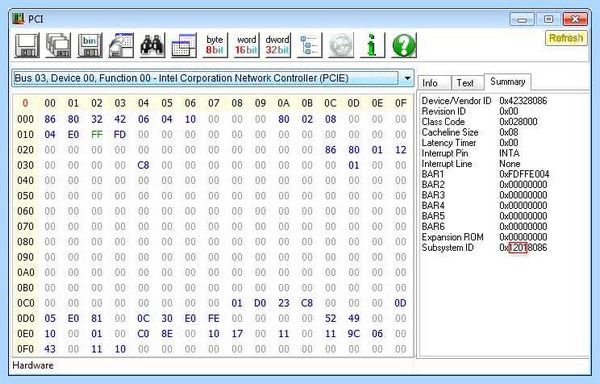Click Latency Timer label
The height and width of the screenshot is (384, 600).
coord(449,143)
